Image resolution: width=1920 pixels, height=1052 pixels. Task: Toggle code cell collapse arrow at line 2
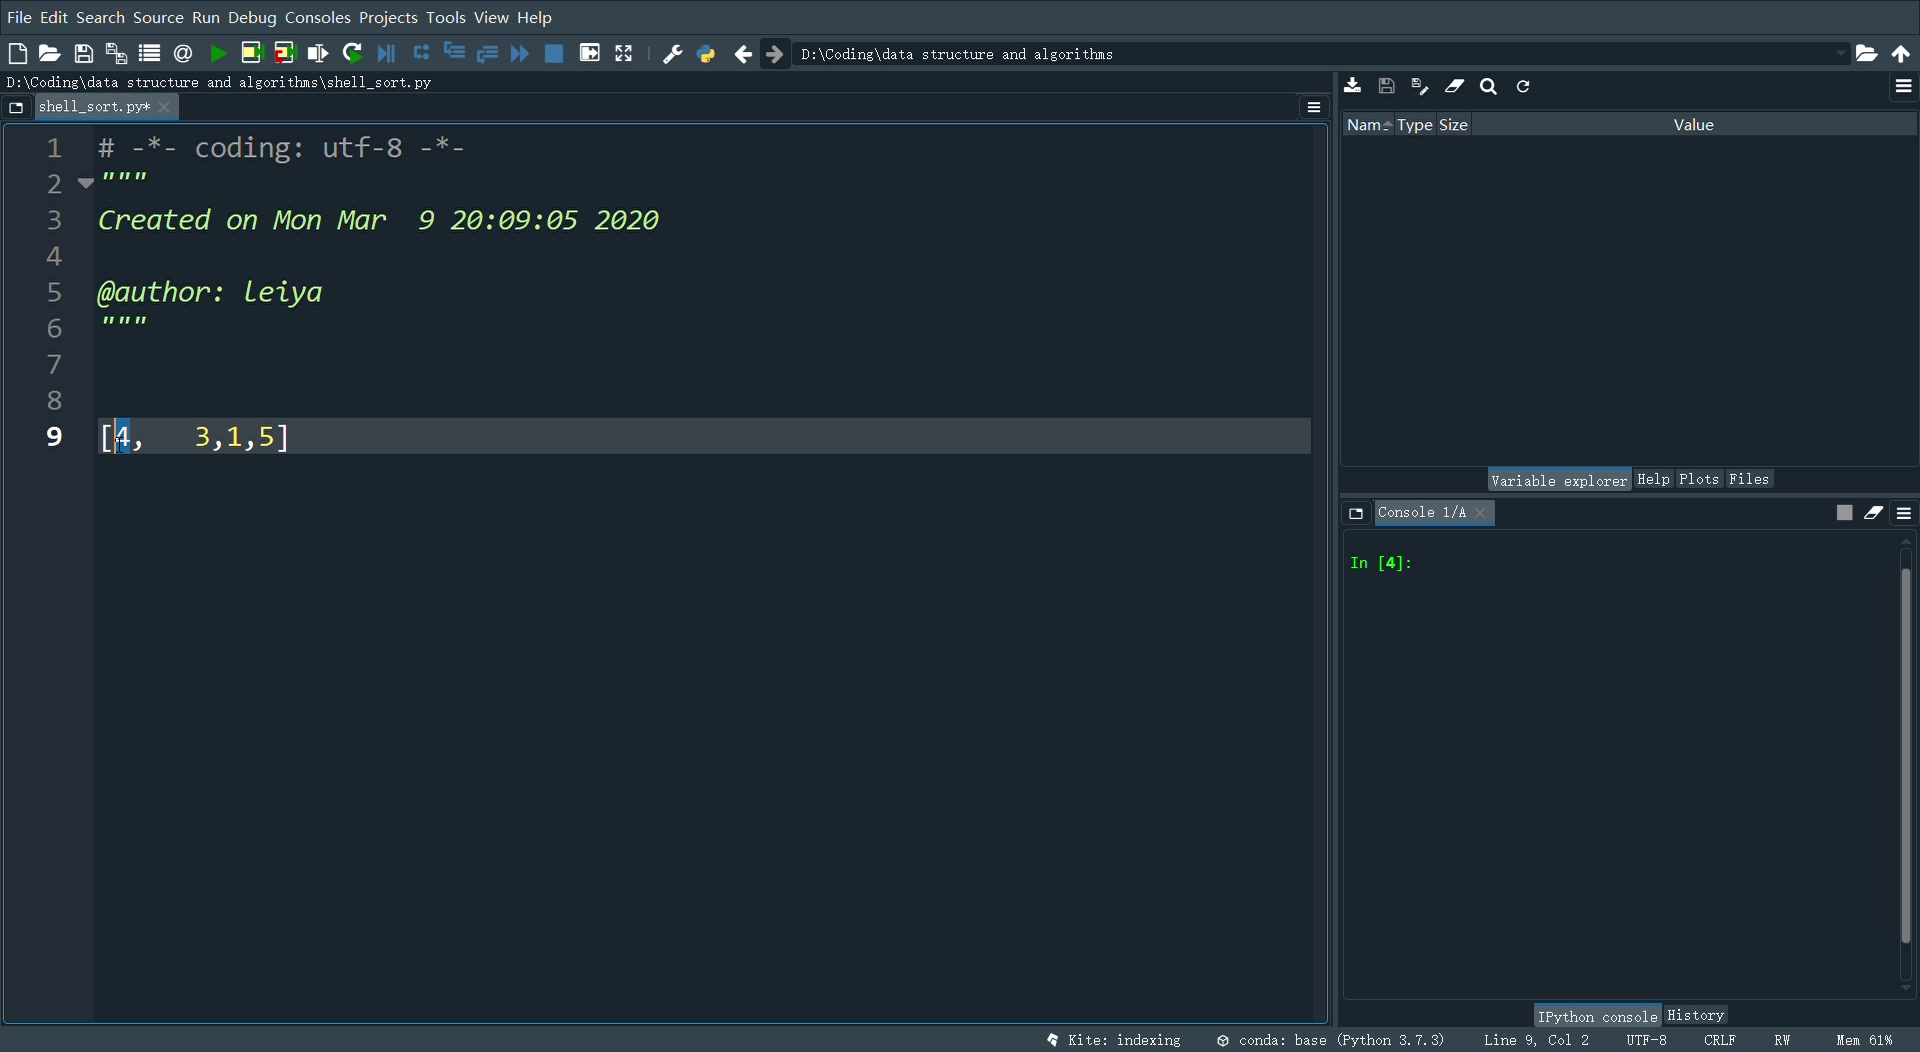point(85,183)
